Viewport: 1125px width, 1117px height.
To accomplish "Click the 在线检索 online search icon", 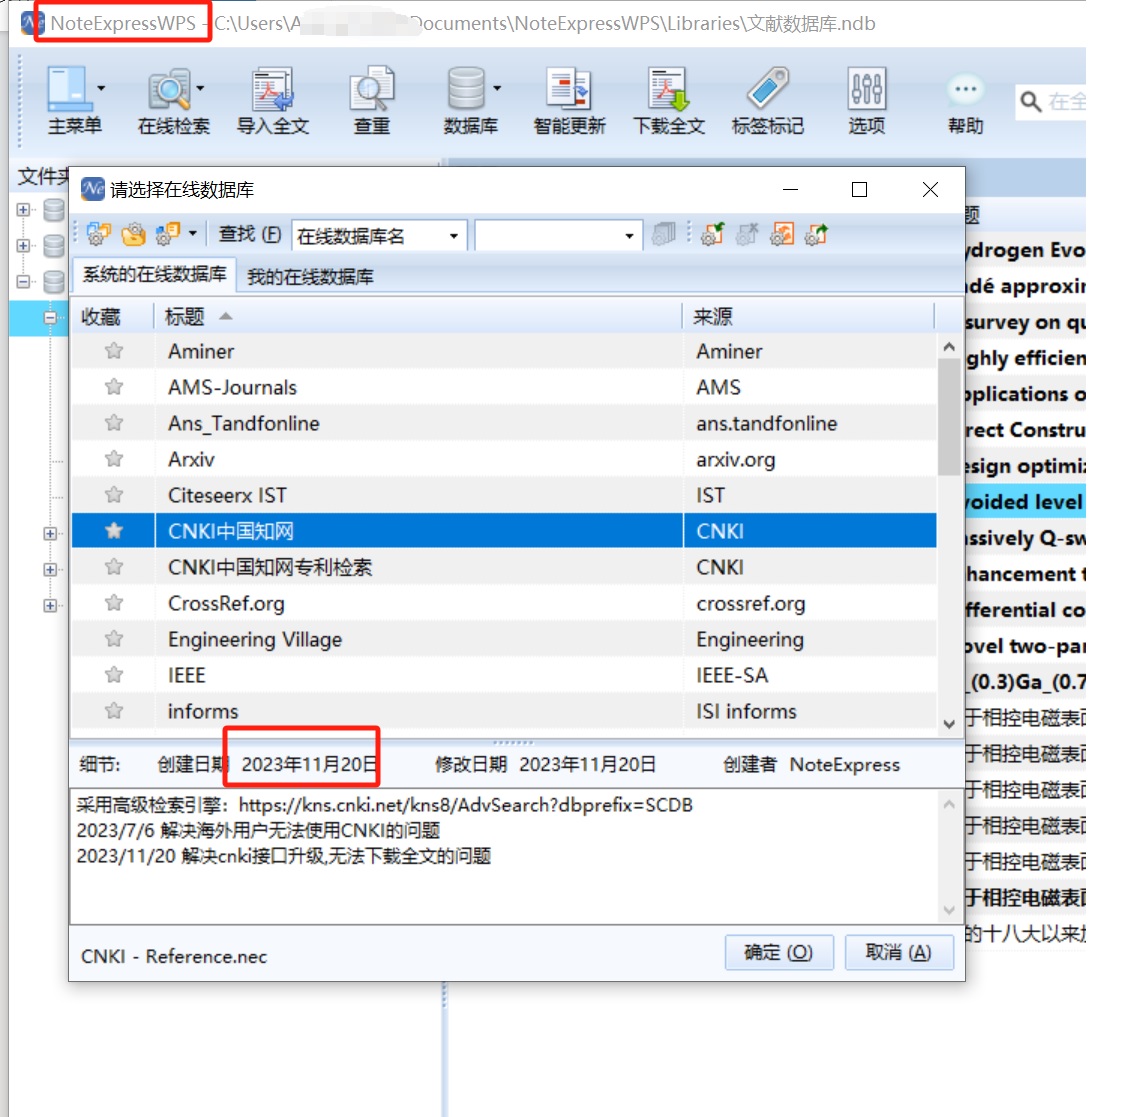I will click(x=169, y=88).
